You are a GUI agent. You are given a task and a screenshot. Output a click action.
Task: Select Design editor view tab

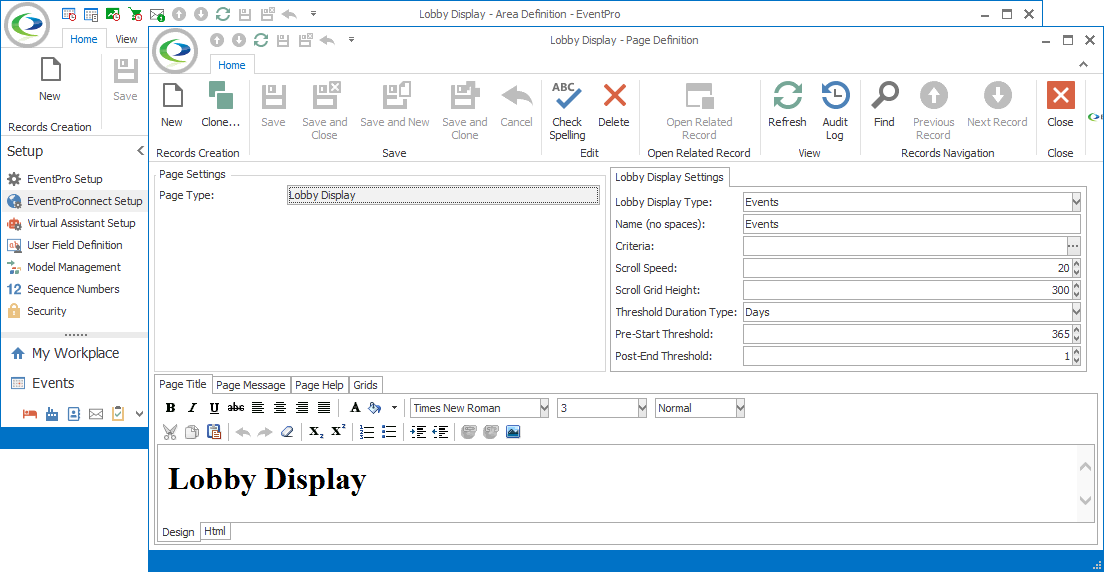click(178, 532)
